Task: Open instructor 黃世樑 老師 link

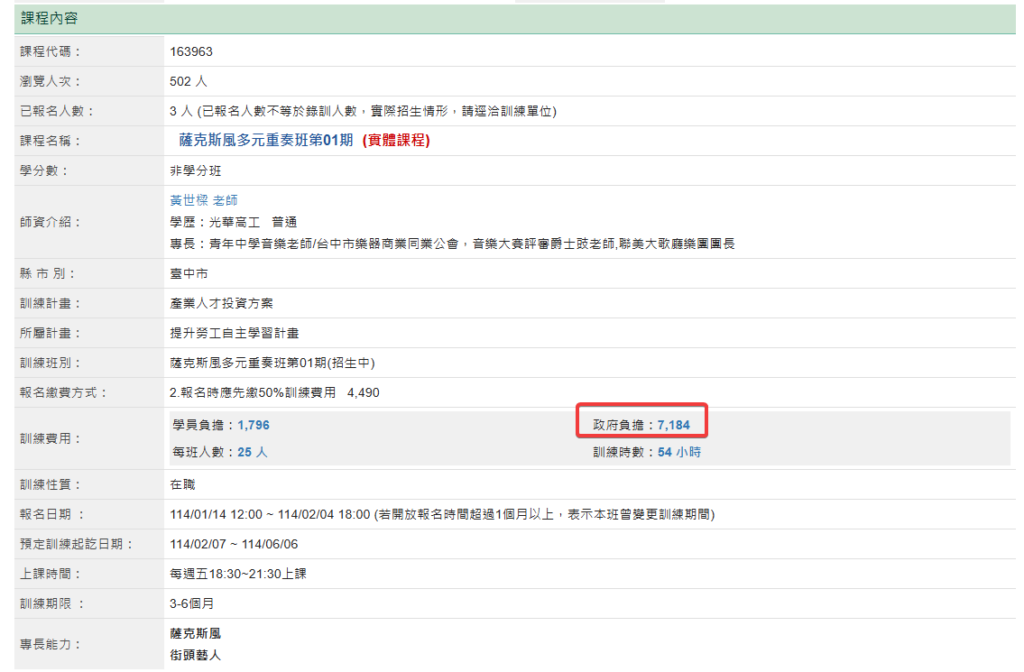Action: [x=204, y=200]
